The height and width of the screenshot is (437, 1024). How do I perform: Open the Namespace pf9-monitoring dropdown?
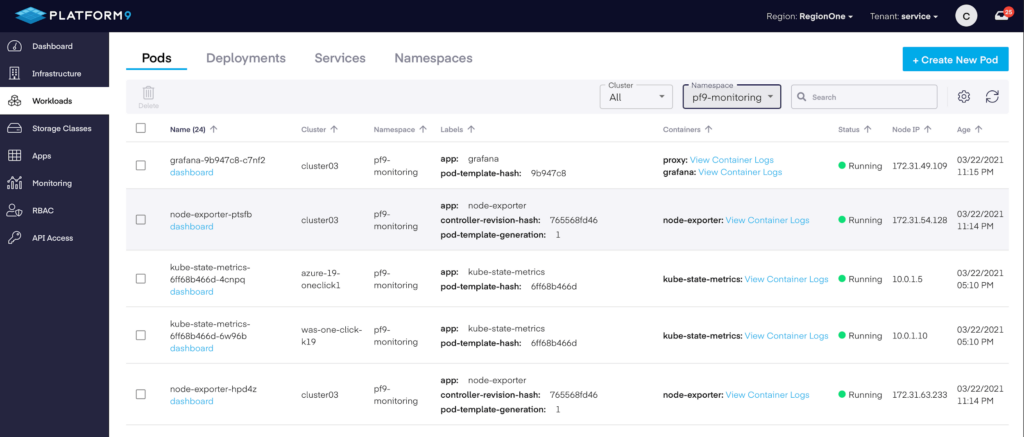[x=731, y=97]
